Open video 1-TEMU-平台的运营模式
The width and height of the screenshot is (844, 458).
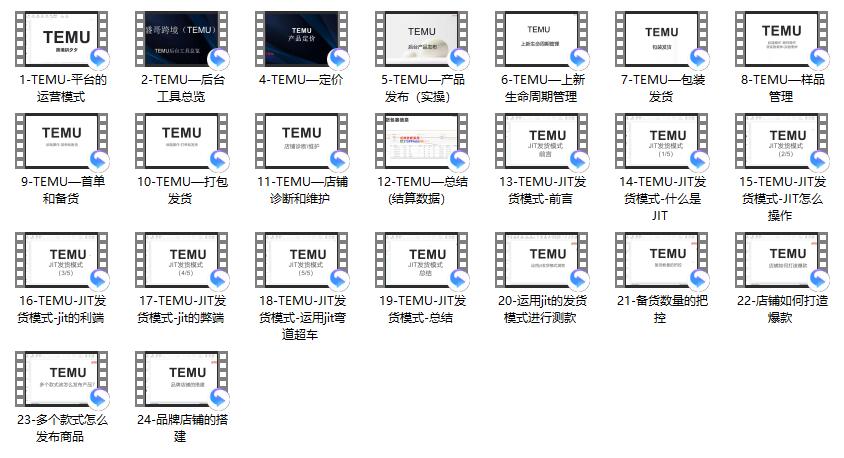click(61, 40)
